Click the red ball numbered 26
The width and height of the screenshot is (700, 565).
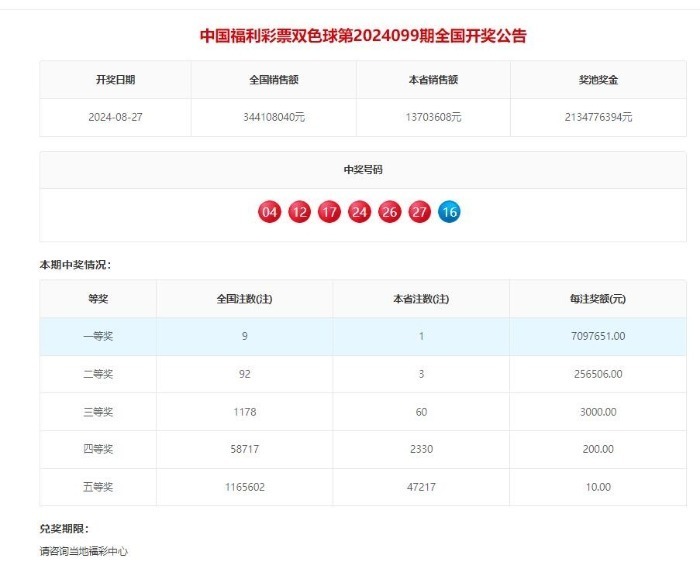pos(389,212)
